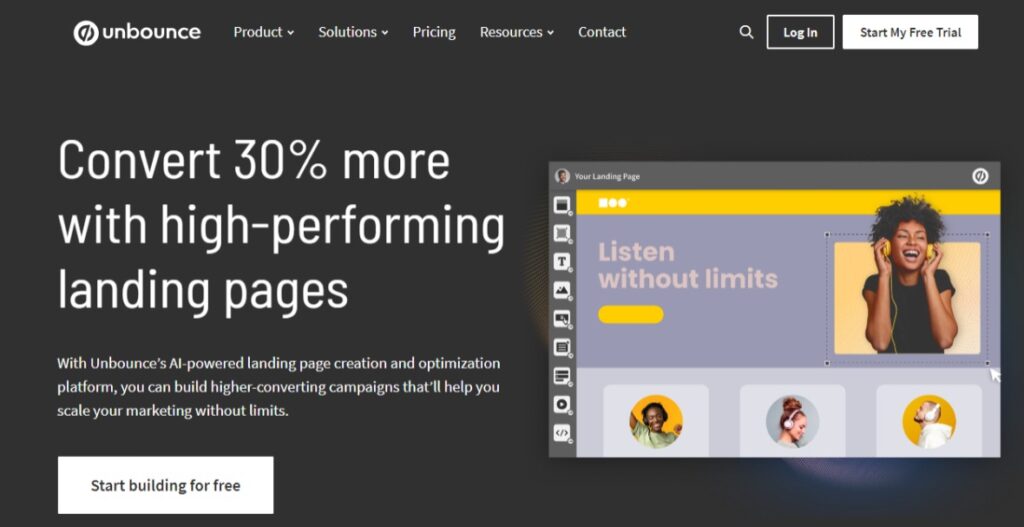
Task: Select the Box widget icon in builder sidebar
Action: pos(562,233)
